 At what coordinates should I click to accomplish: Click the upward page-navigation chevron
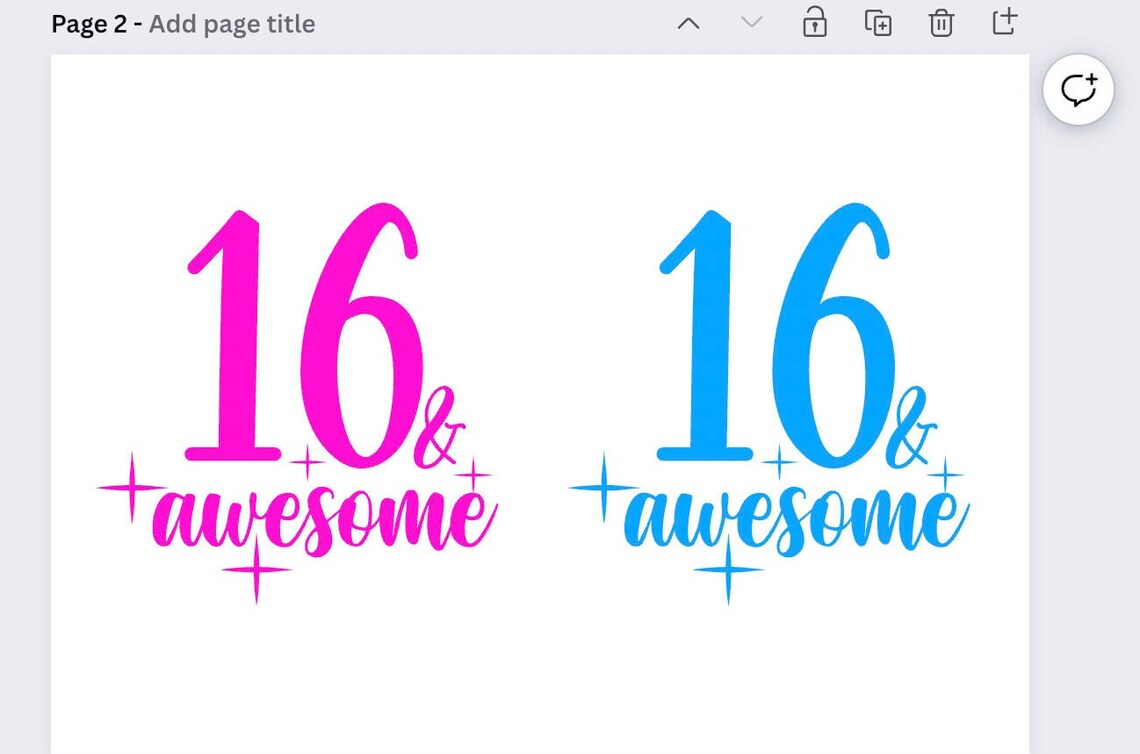click(x=688, y=23)
